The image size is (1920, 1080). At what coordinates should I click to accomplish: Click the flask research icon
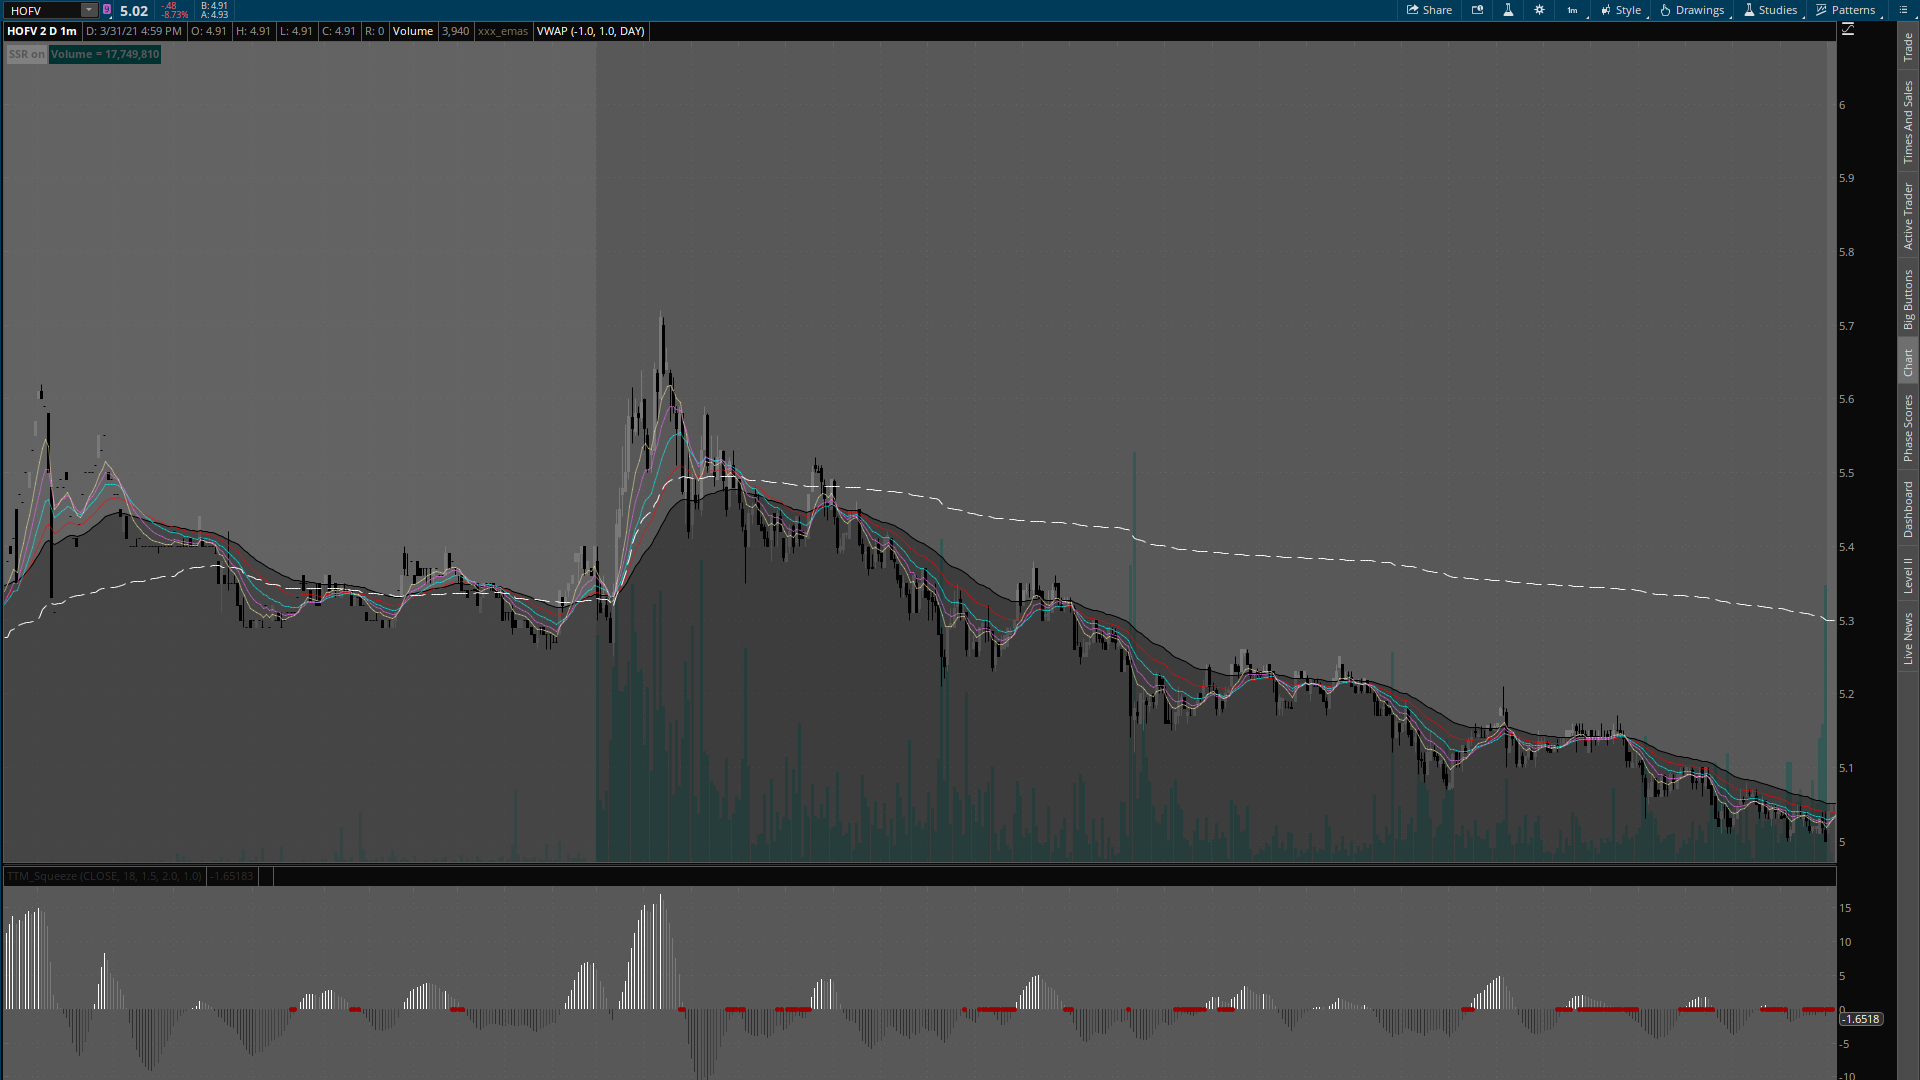[1508, 10]
